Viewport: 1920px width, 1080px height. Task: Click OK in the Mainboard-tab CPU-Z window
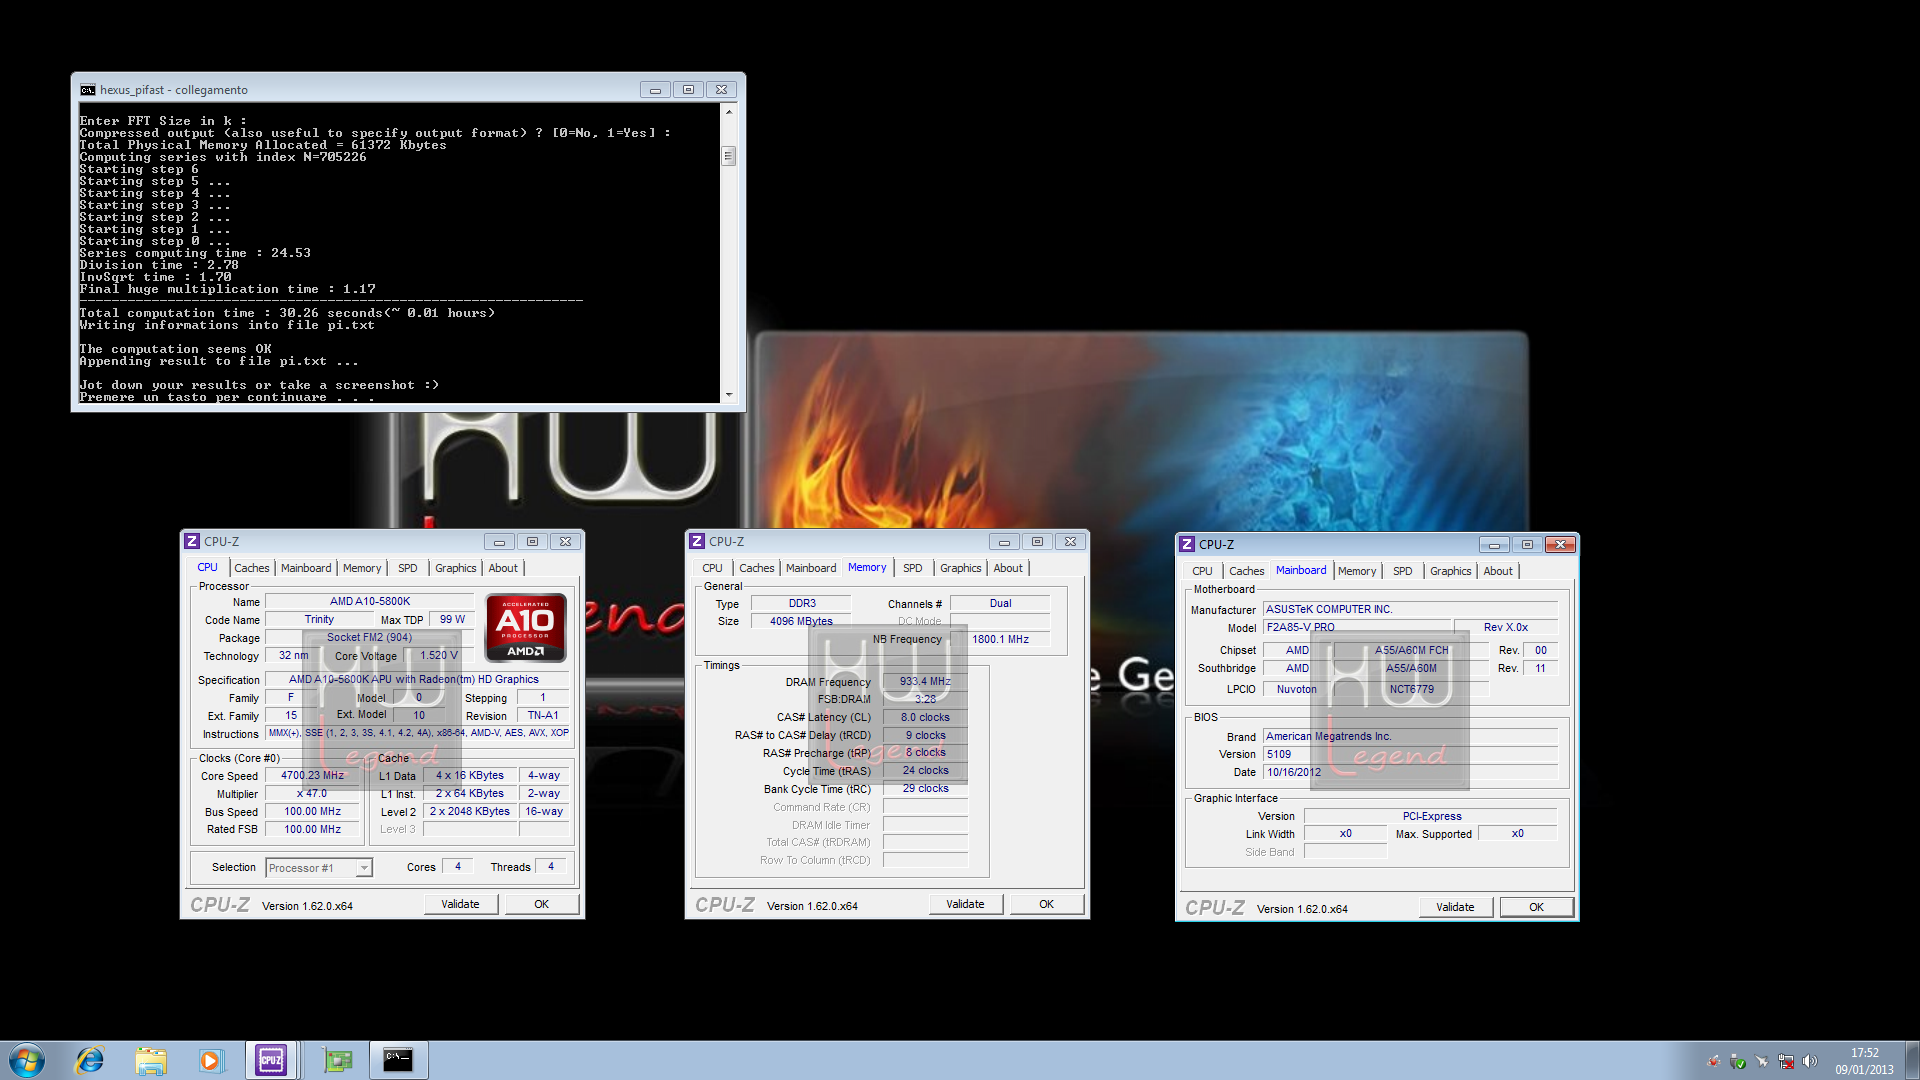click(x=1537, y=907)
